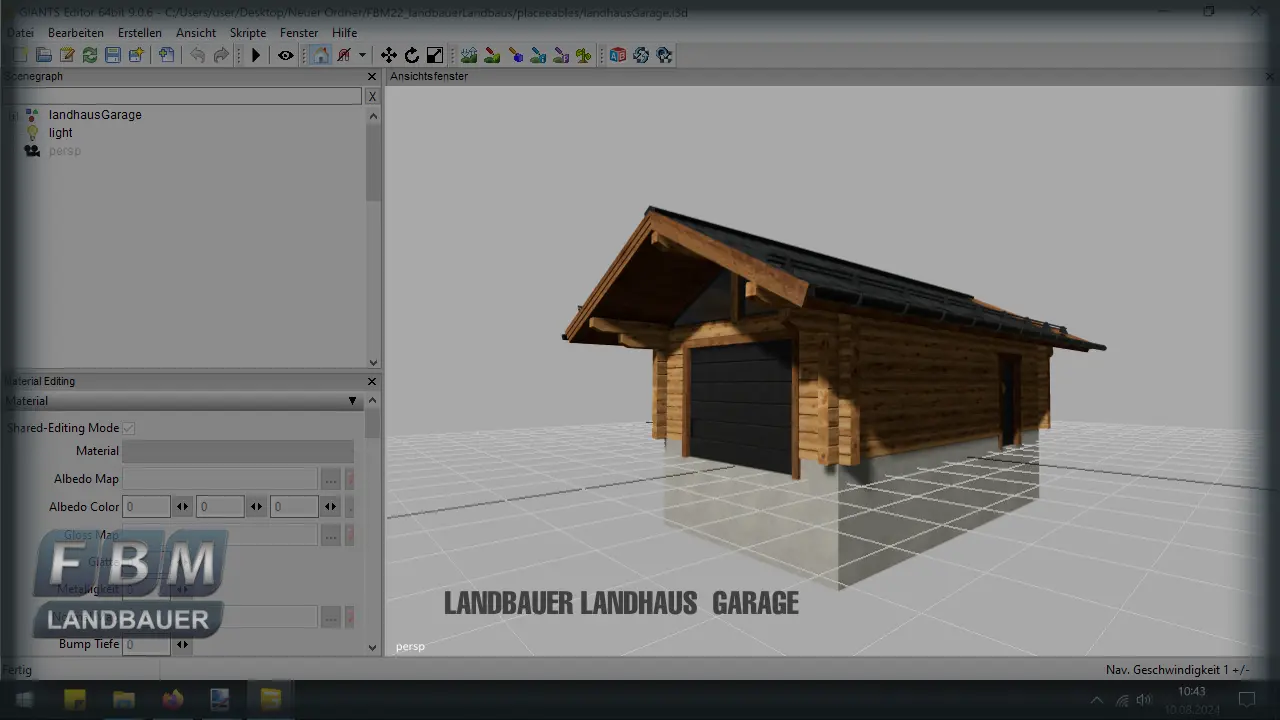Open the Datei menu
The width and height of the screenshot is (1280, 720).
pyautogui.click(x=20, y=33)
